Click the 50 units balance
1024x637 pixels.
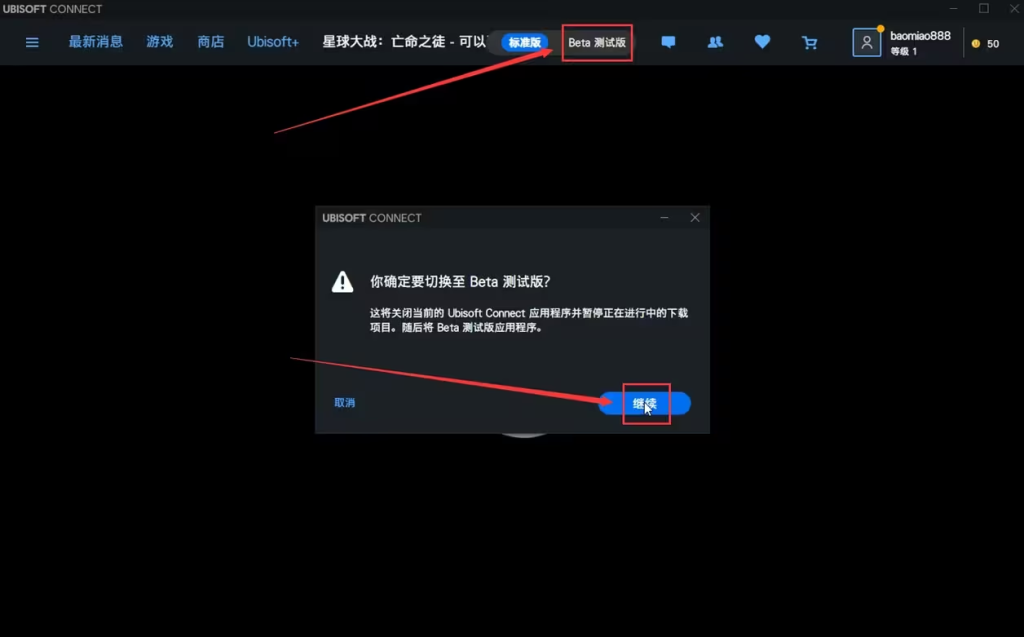pos(993,44)
